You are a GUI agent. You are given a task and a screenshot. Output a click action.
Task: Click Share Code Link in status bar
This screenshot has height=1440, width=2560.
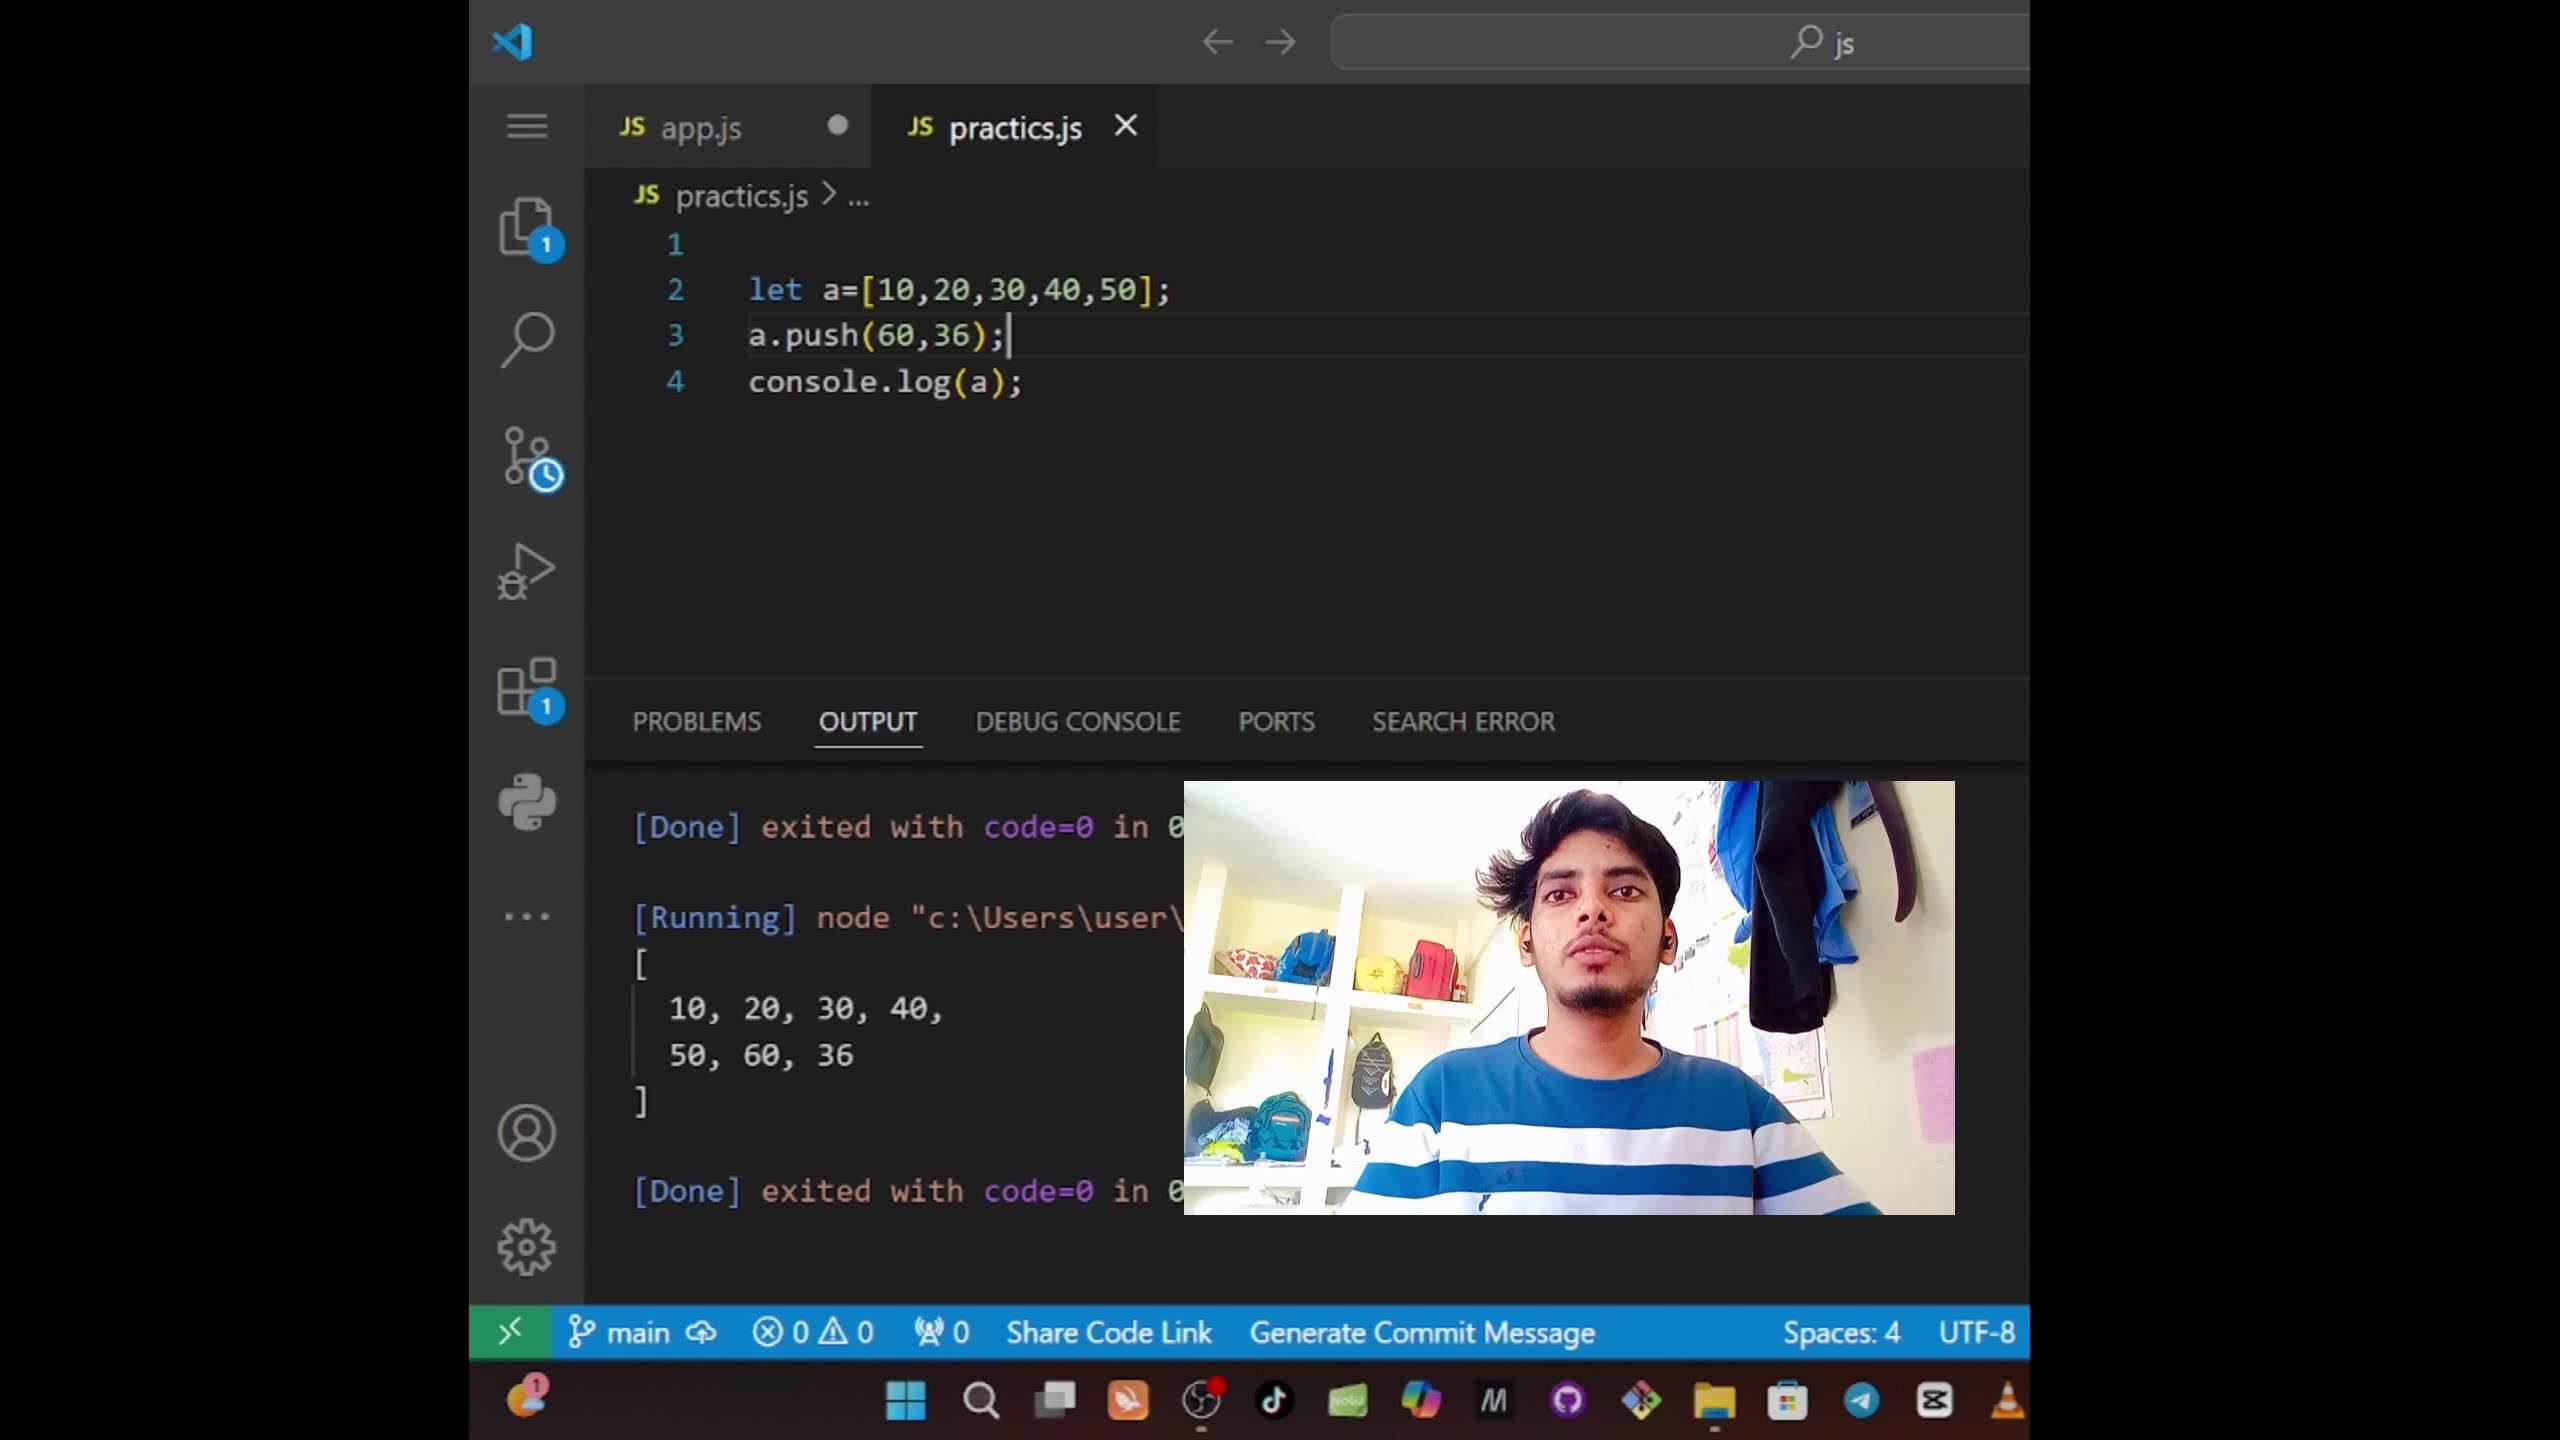1109,1331
